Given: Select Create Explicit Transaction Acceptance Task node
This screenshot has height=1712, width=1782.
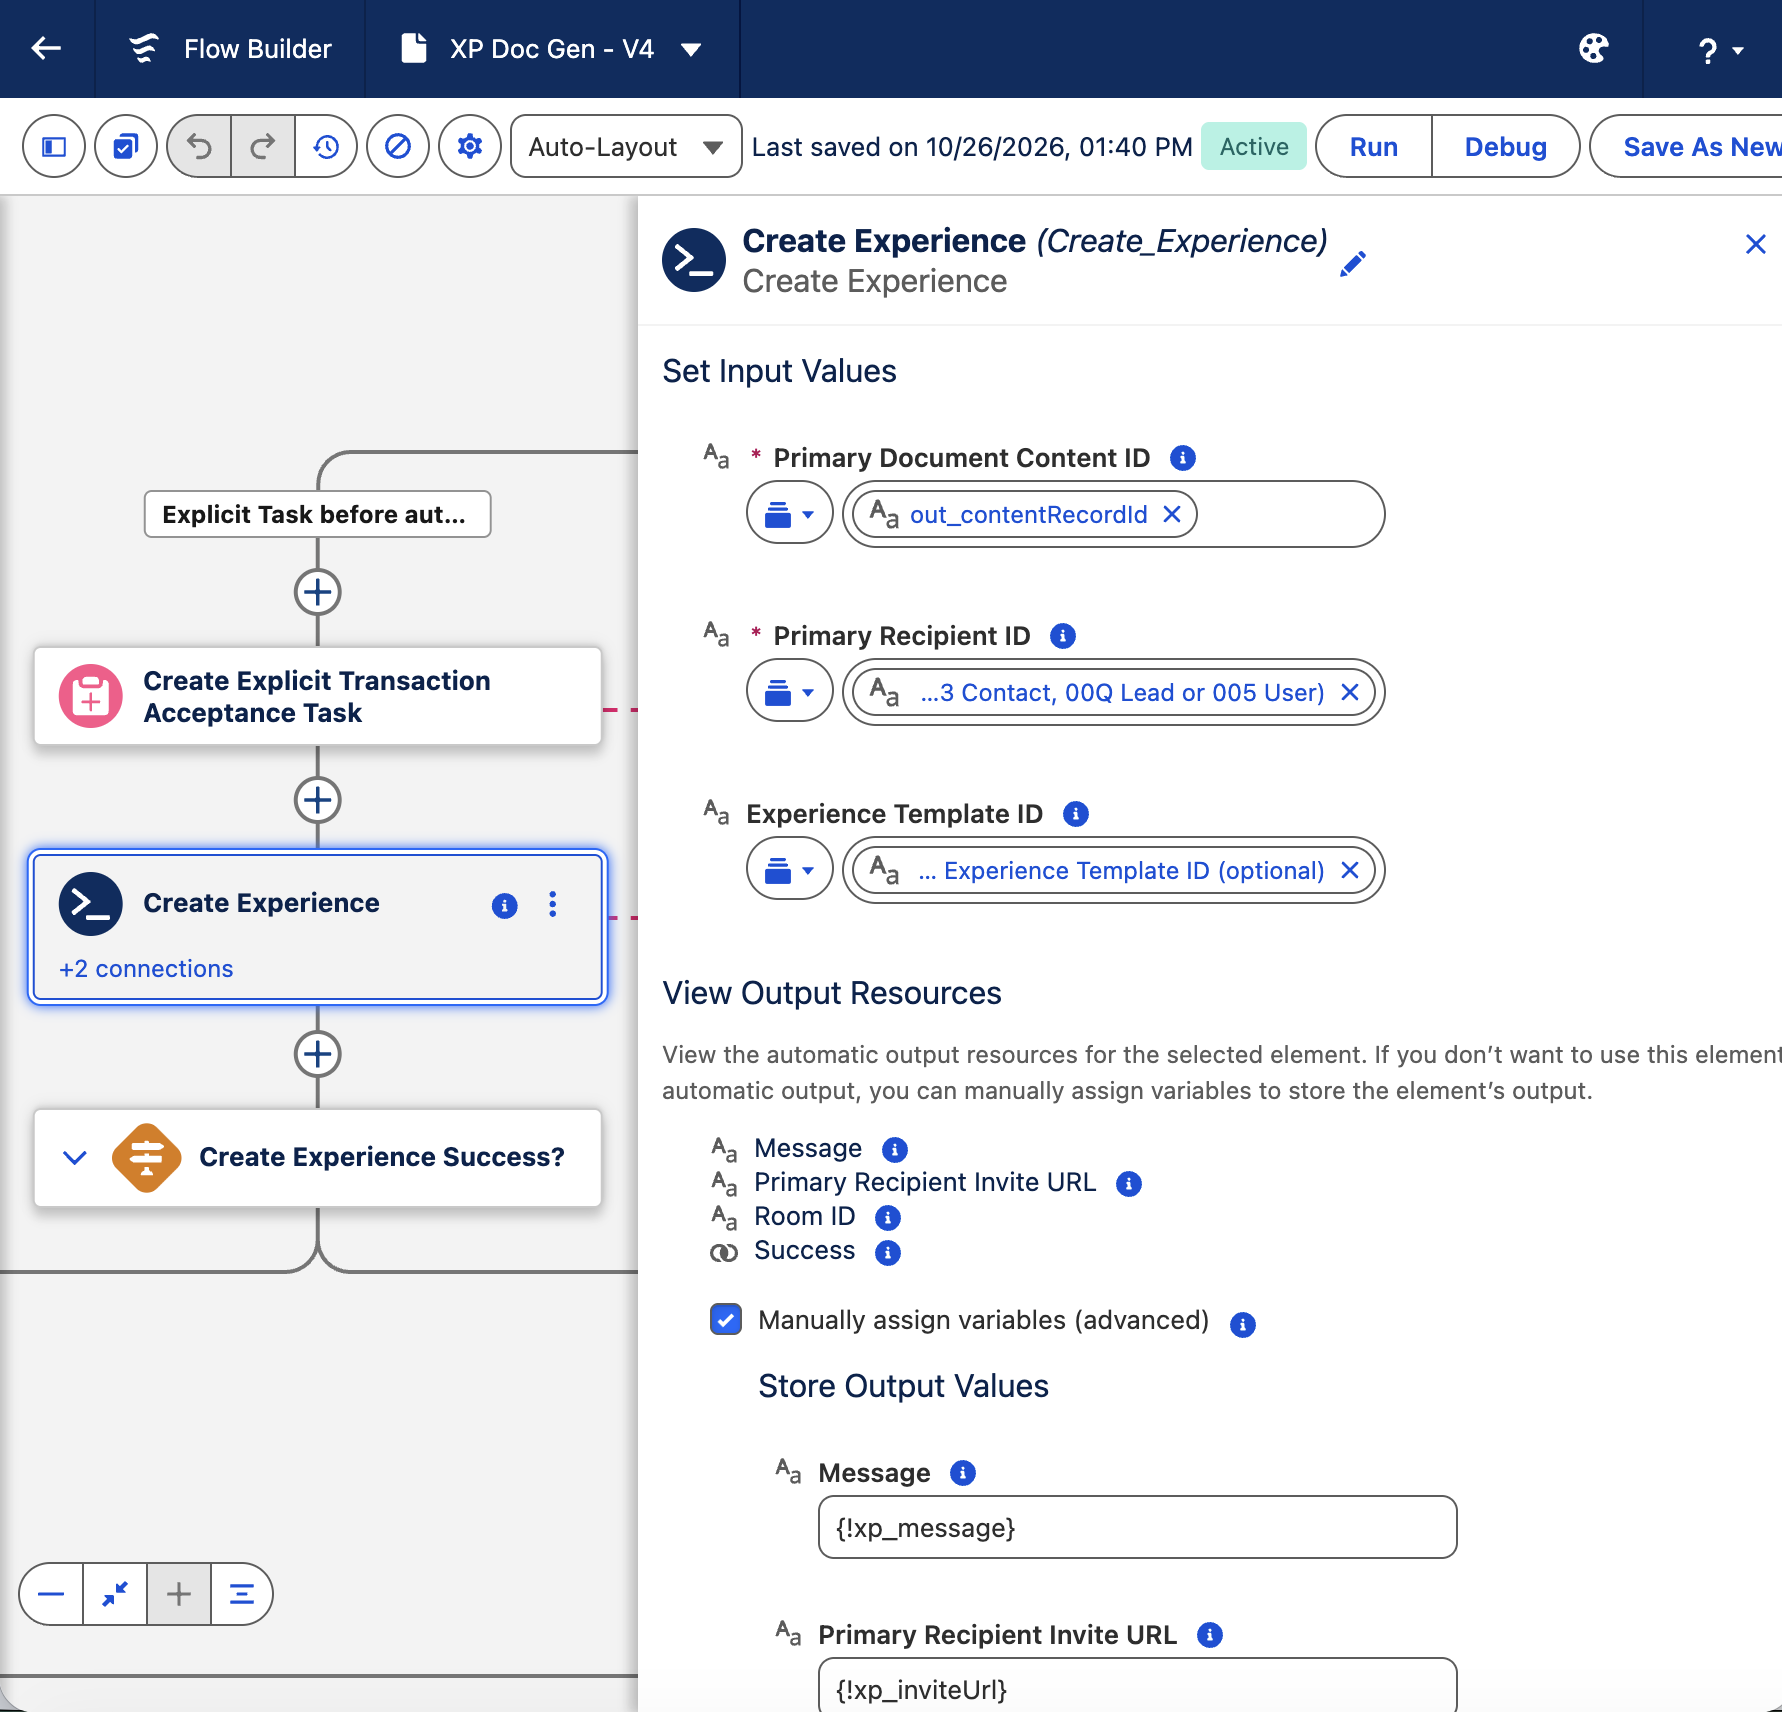Looking at the screenshot, I should point(318,696).
